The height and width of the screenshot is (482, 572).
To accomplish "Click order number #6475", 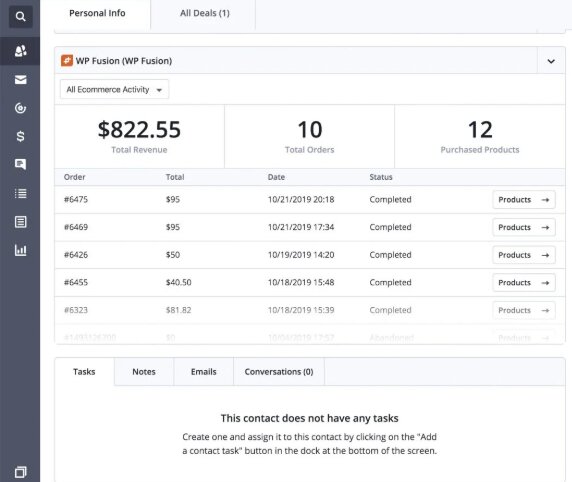I will click(x=76, y=200).
